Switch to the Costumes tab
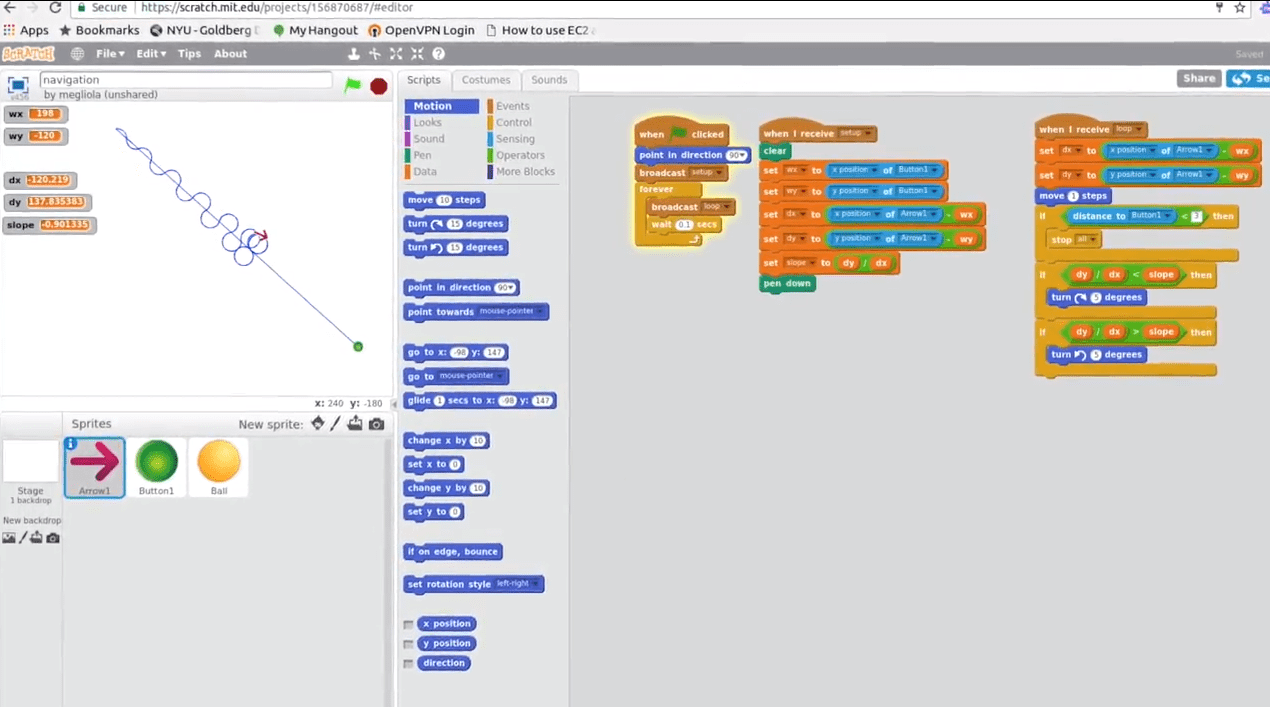This screenshot has height=707, width=1270. (x=485, y=80)
